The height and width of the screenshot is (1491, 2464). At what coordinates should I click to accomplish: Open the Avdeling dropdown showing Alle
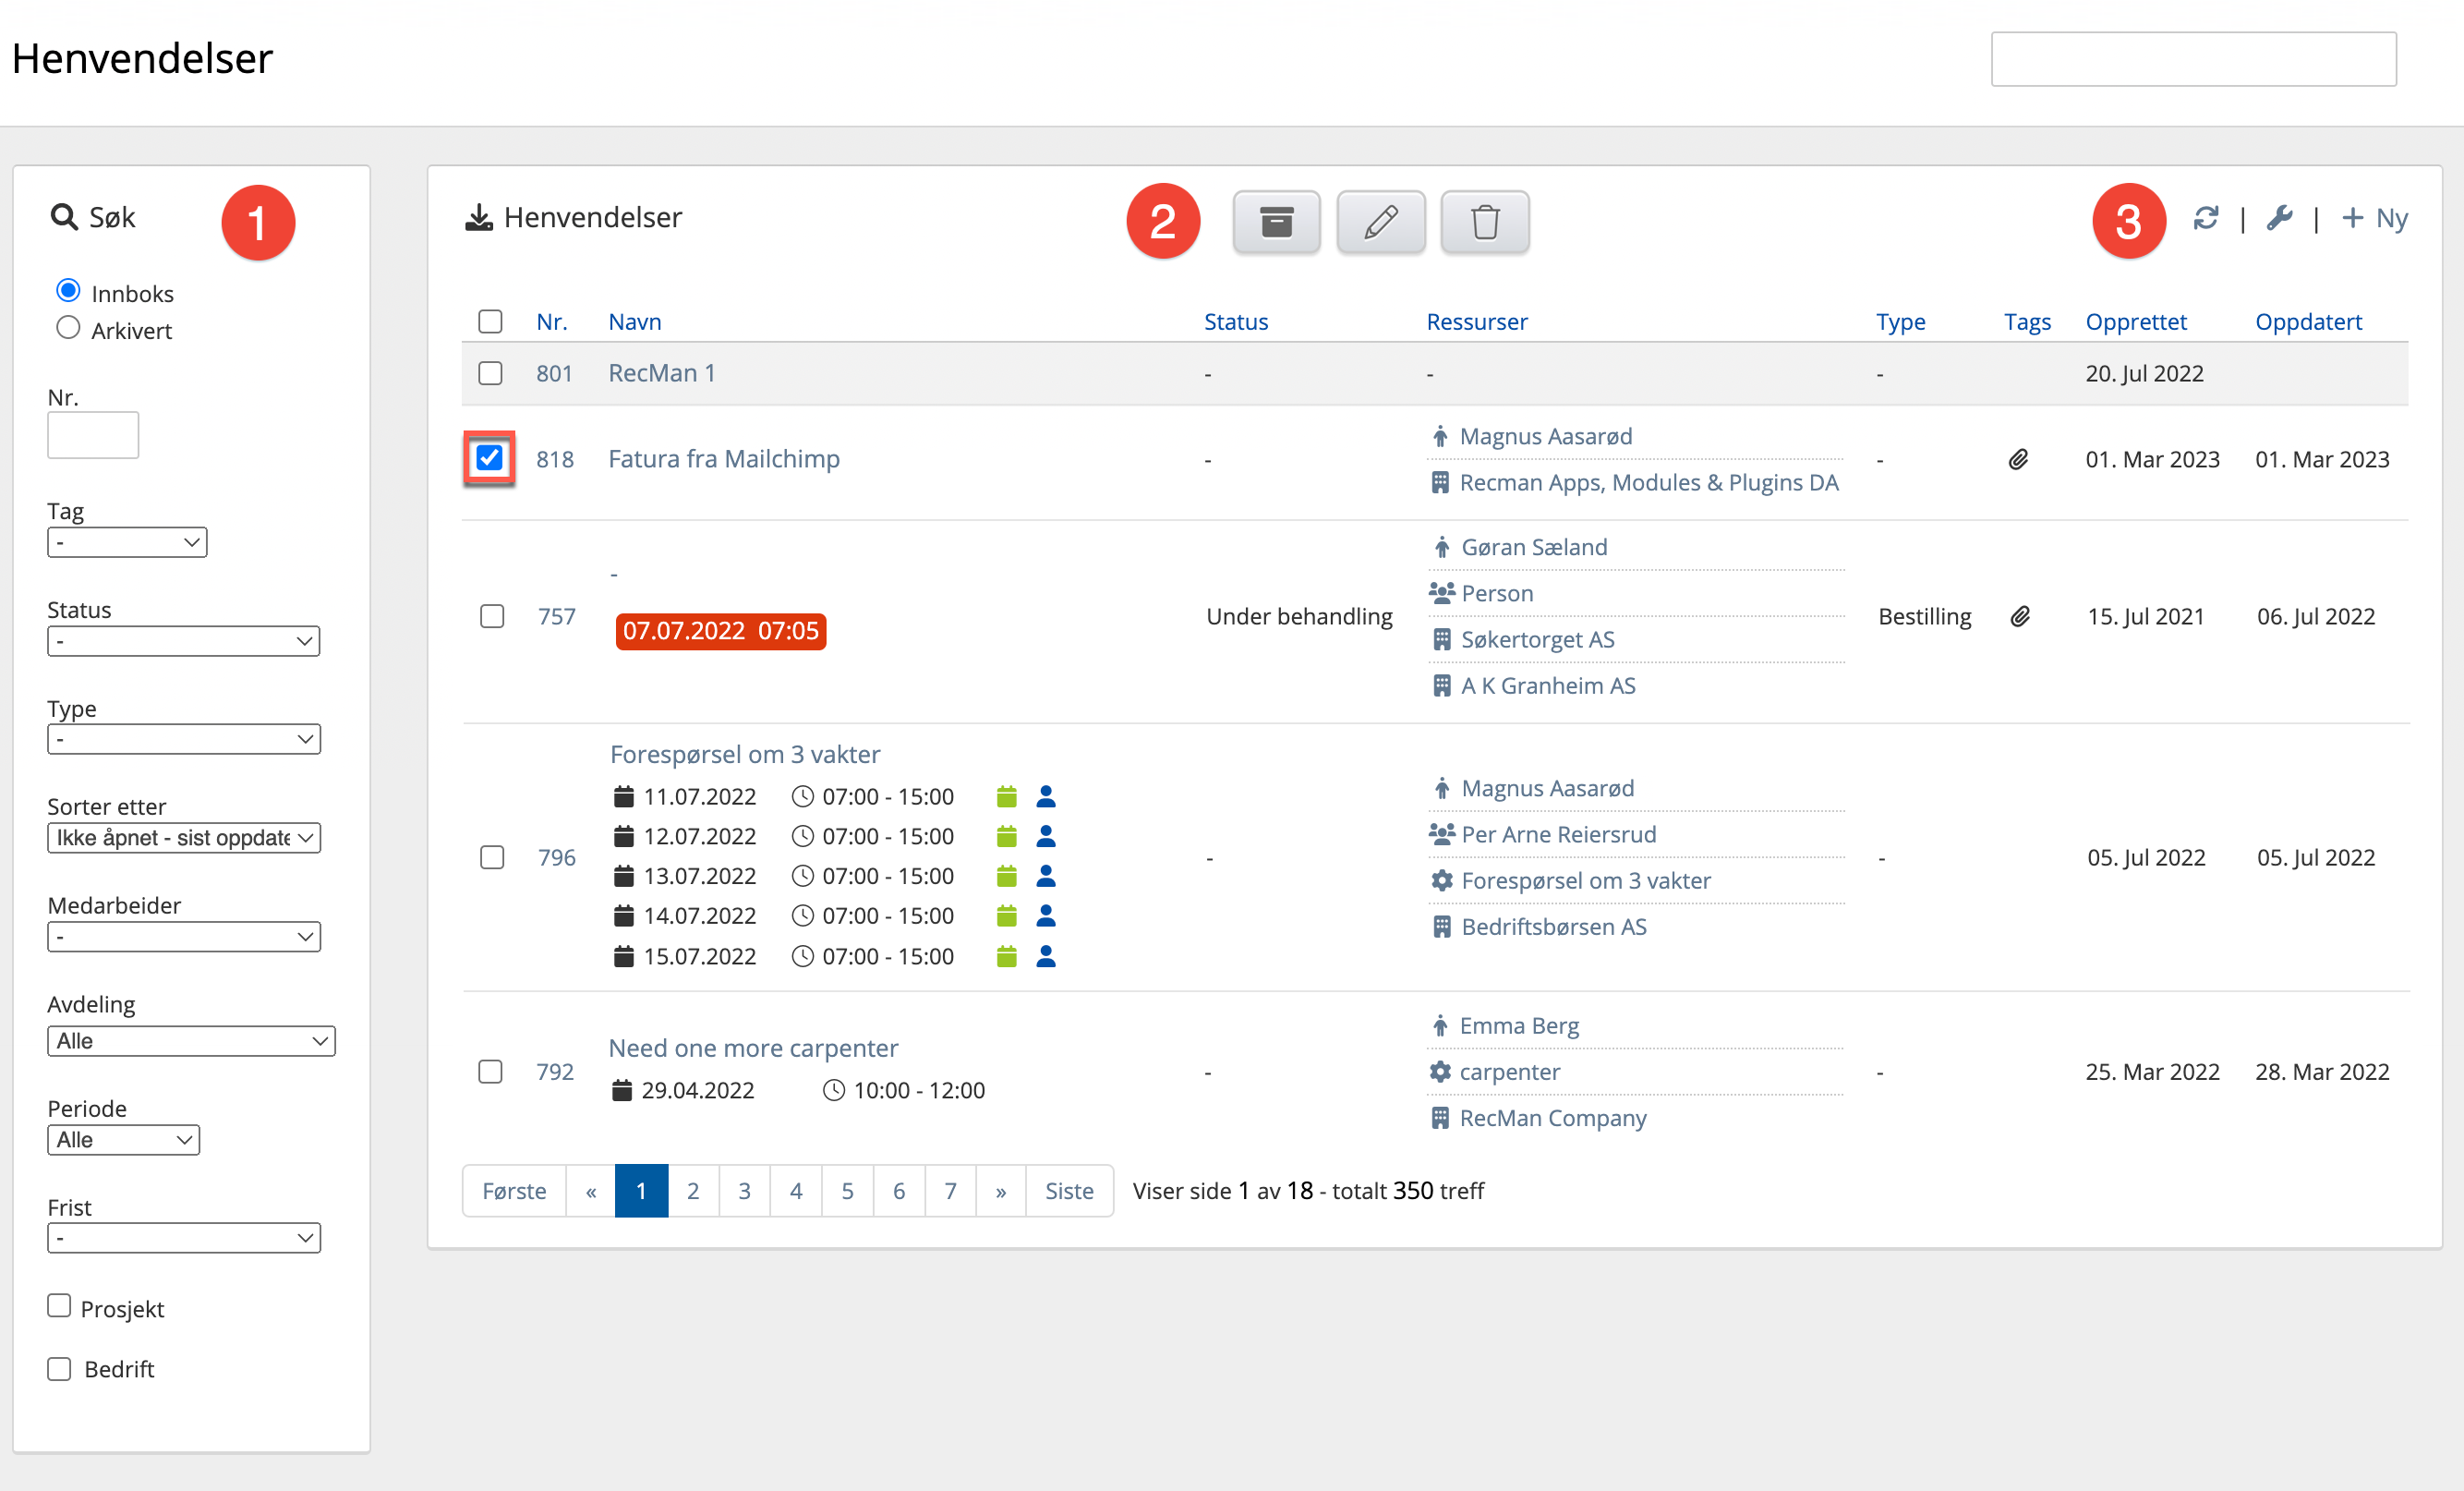[x=190, y=1040]
